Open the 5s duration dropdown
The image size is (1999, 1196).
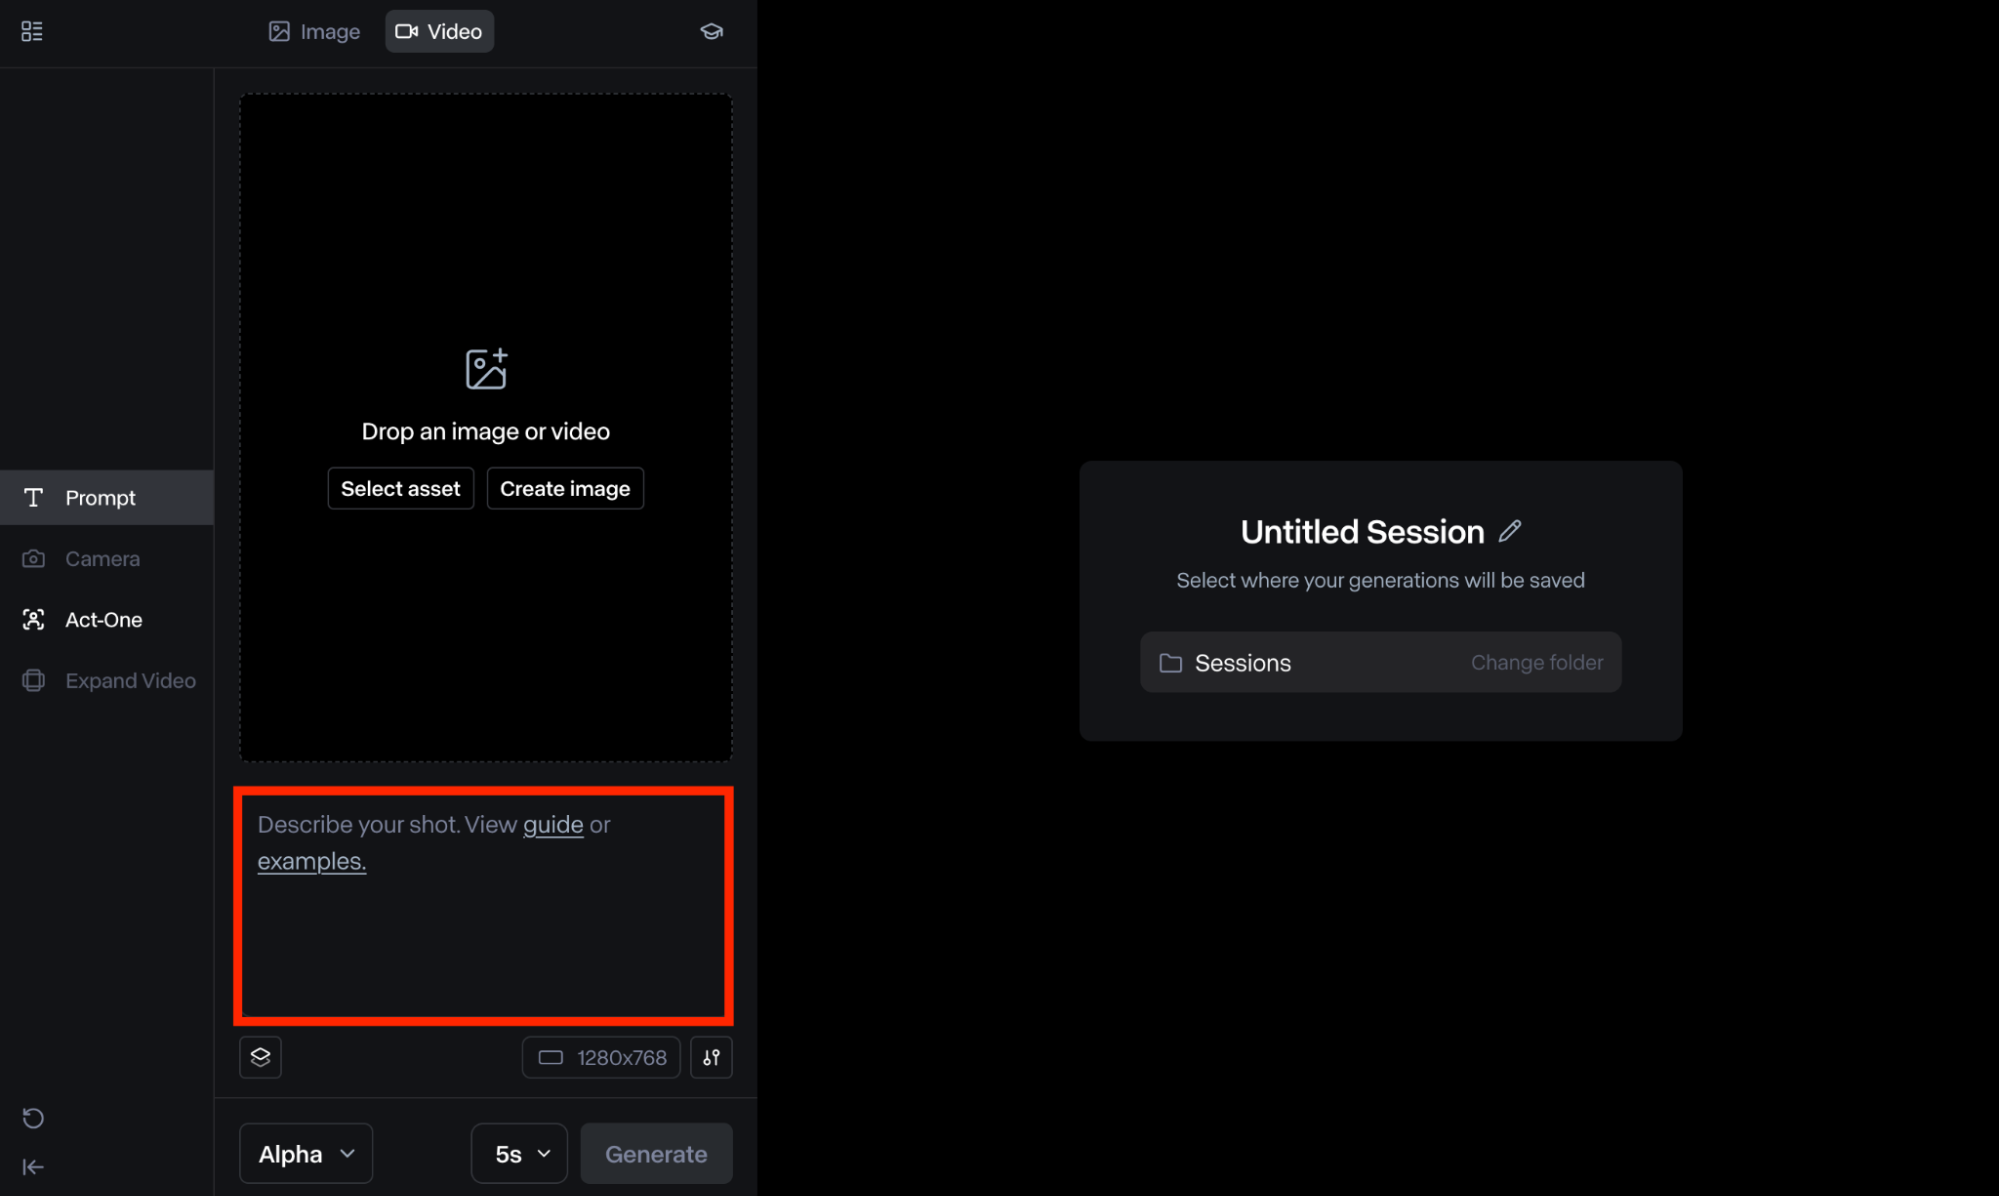tap(519, 1153)
